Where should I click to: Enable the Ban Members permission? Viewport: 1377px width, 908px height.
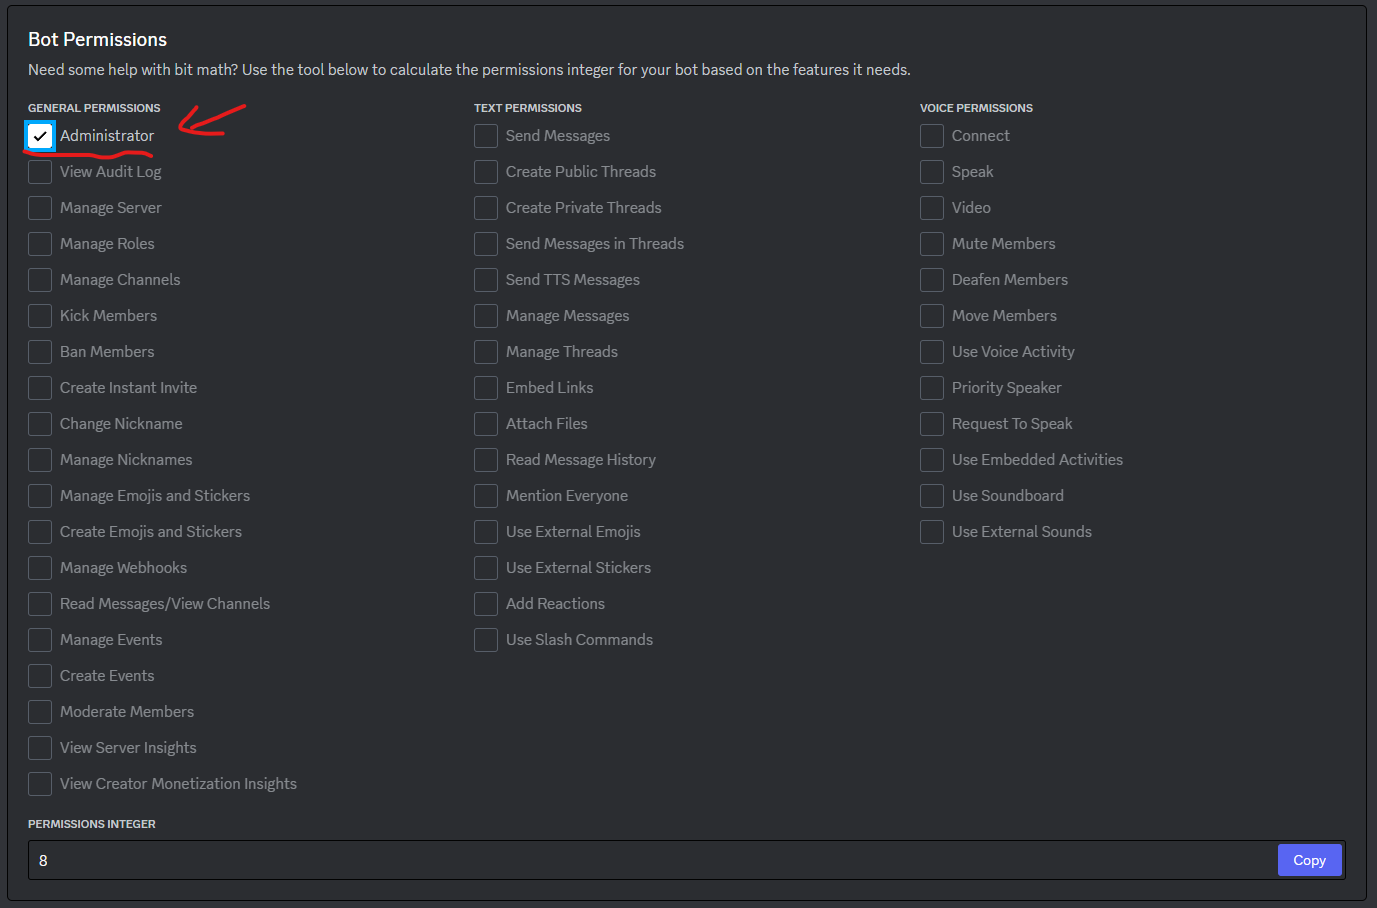[x=40, y=351]
